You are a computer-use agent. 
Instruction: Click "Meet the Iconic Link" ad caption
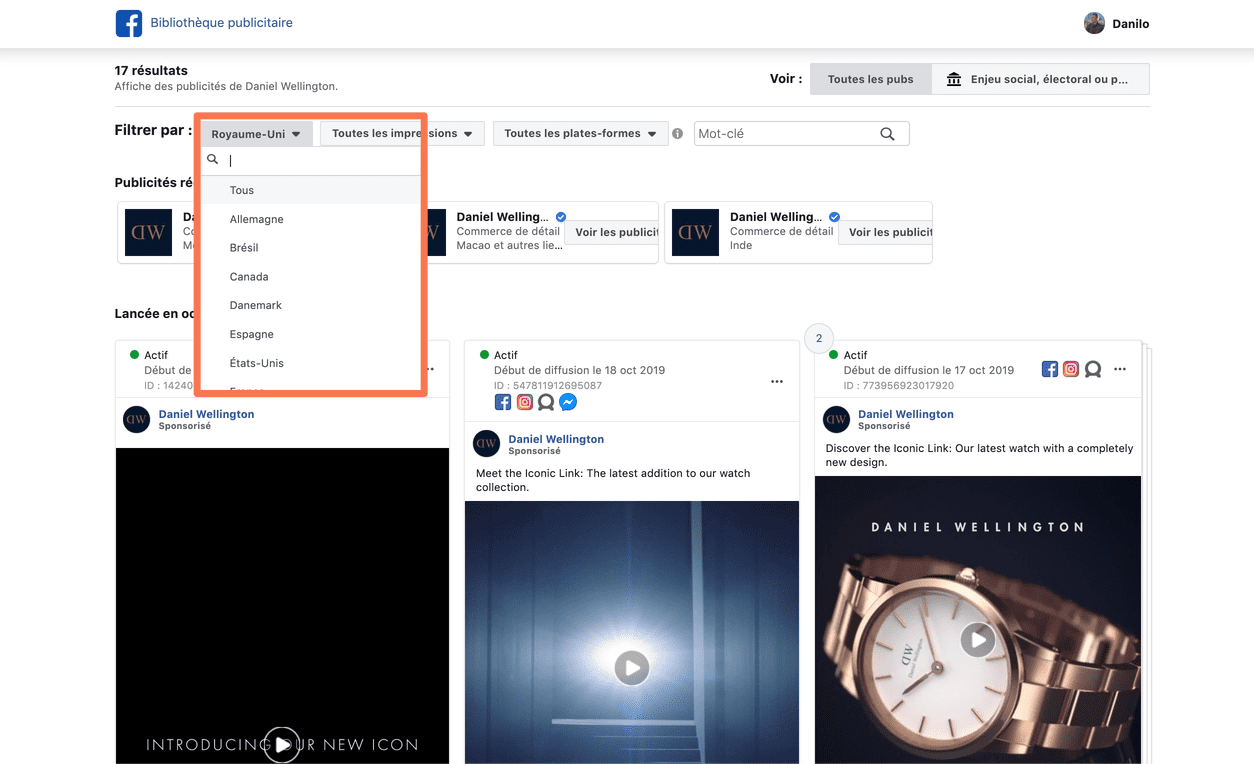coord(613,480)
